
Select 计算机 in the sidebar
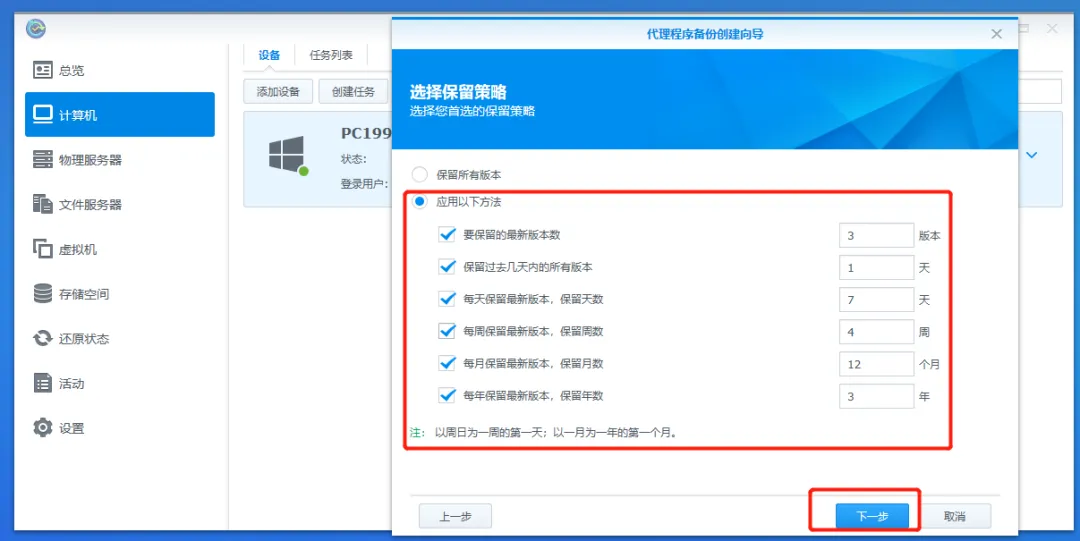119,114
